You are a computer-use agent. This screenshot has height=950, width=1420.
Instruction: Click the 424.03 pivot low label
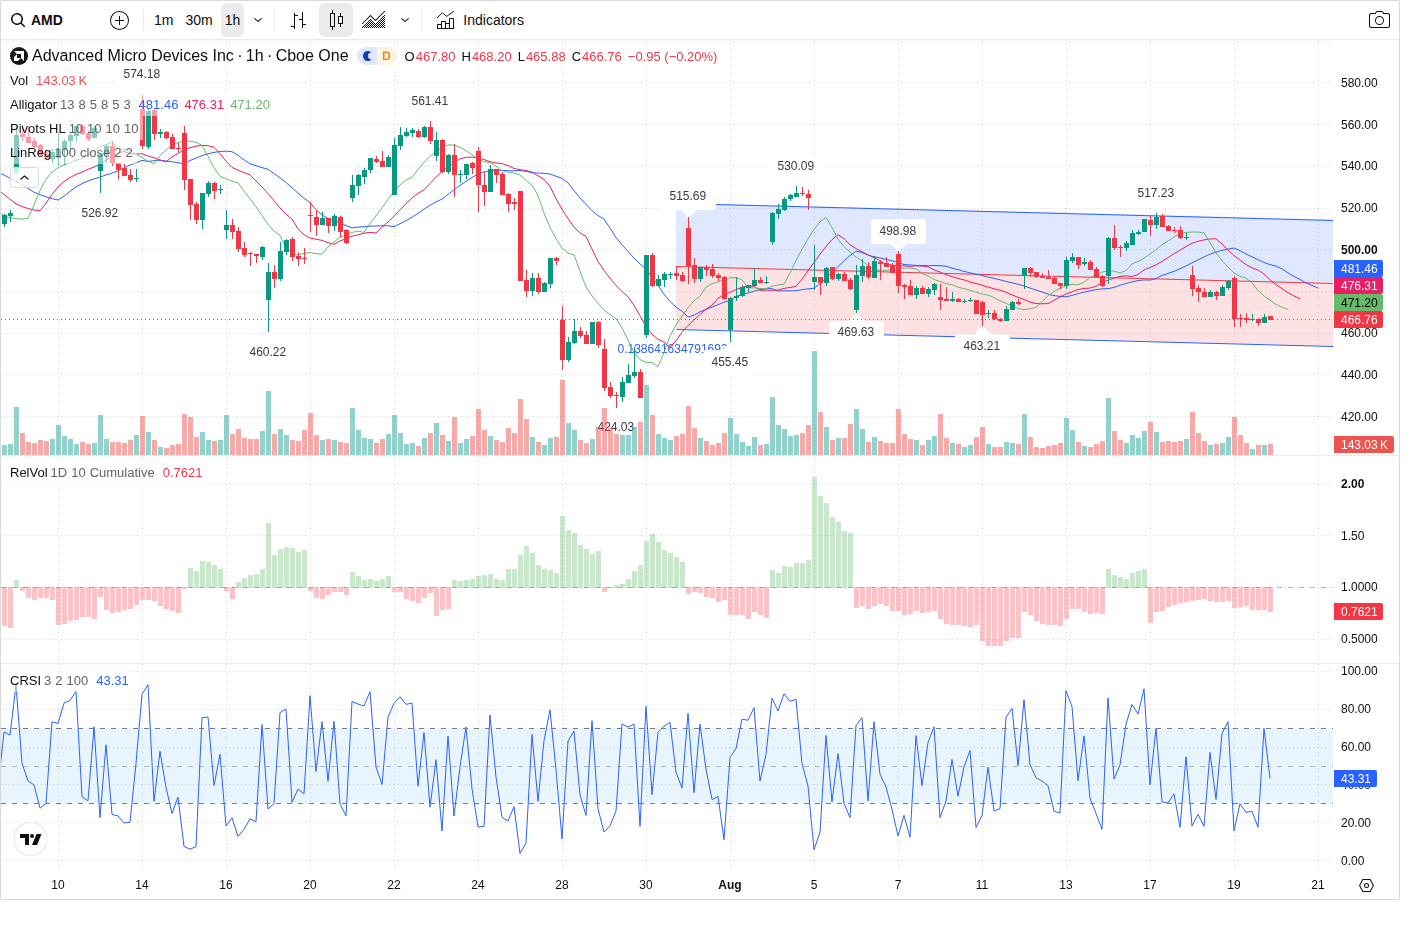tap(615, 427)
